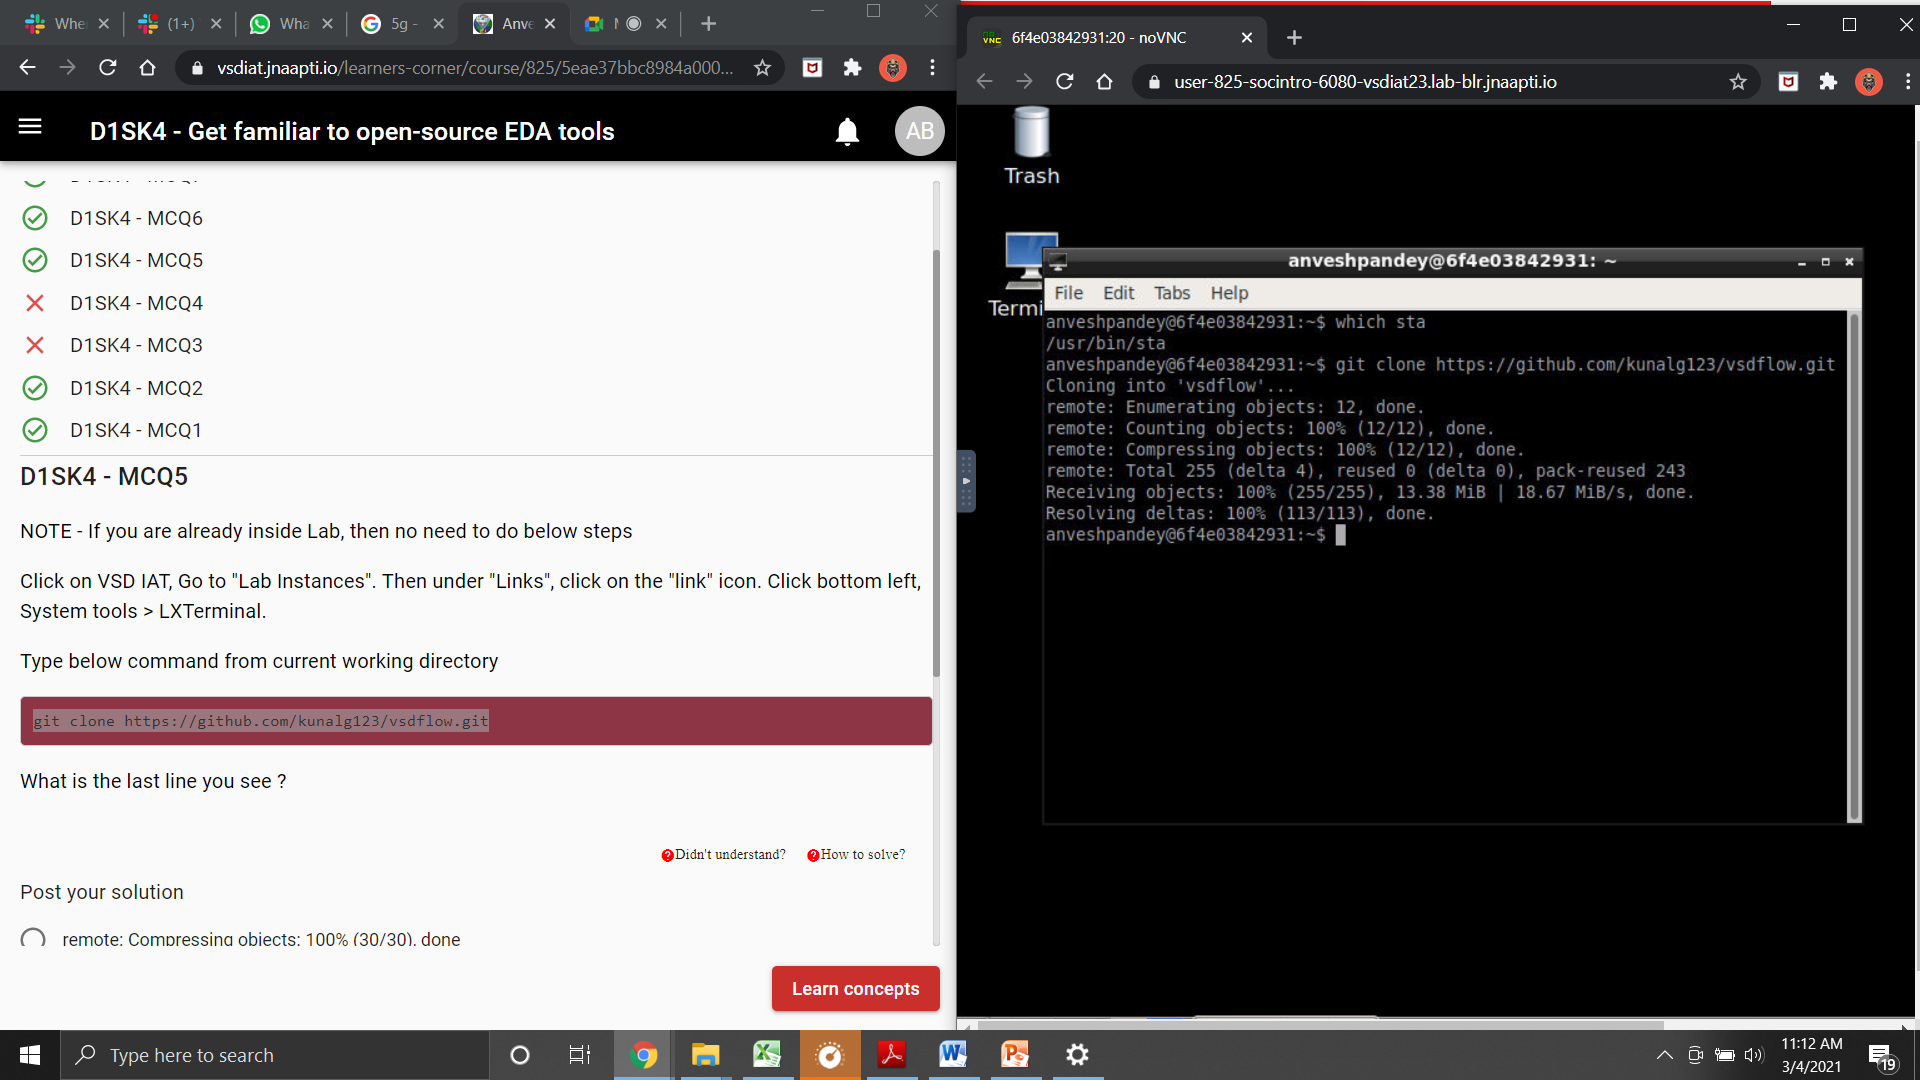This screenshot has width=1920, height=1080.
Task: Open D1SK4 - MCQ2 in the list
Action: point(136,388)
